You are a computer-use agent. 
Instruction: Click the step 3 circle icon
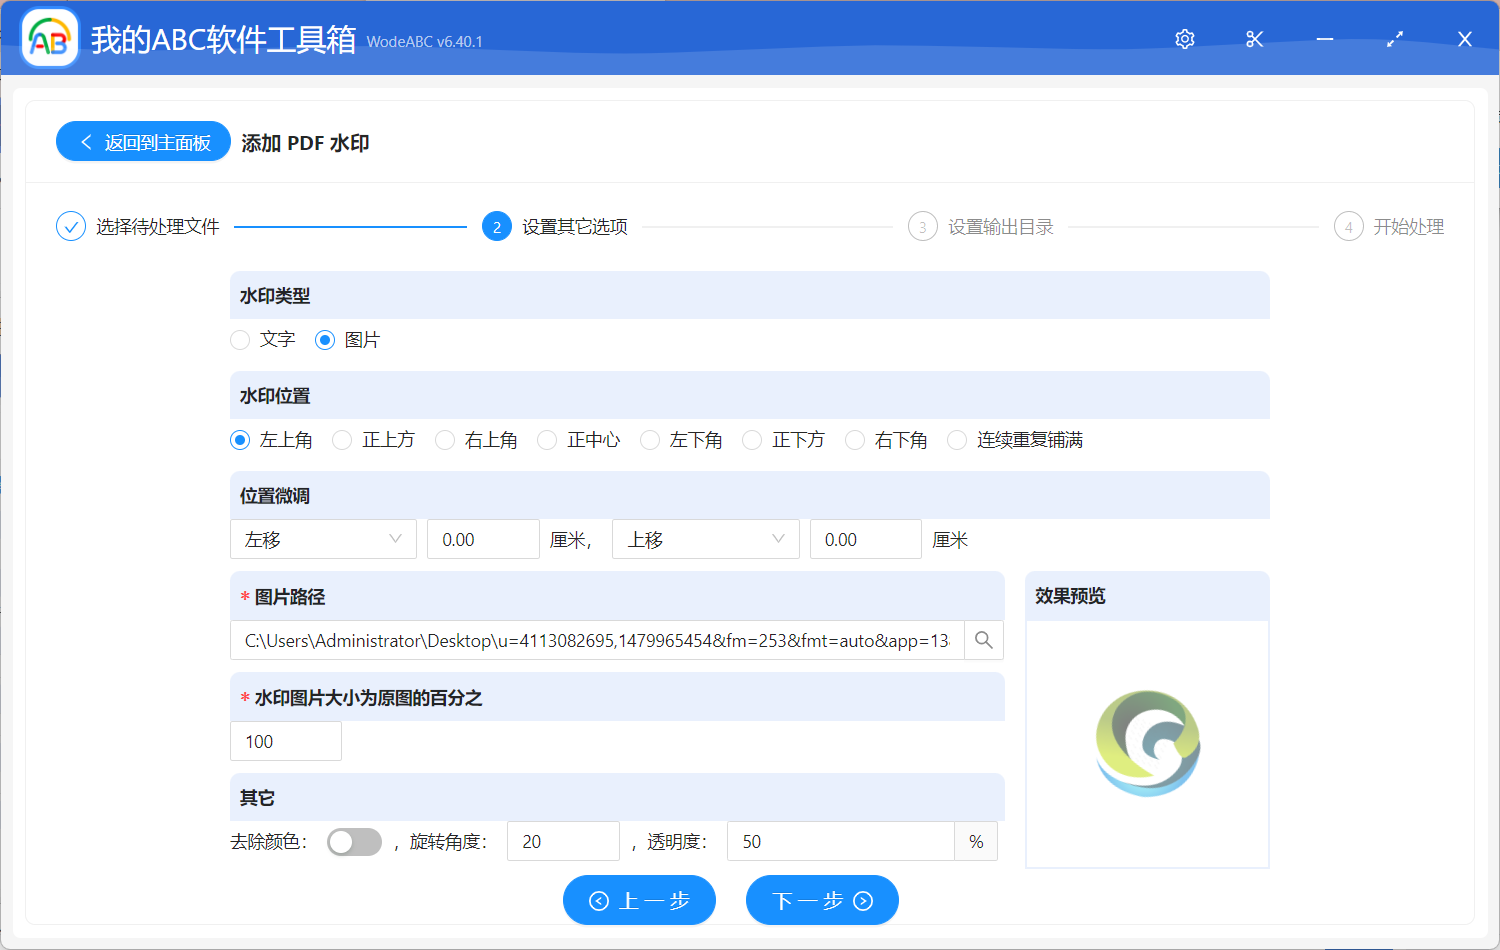(922, 226)
